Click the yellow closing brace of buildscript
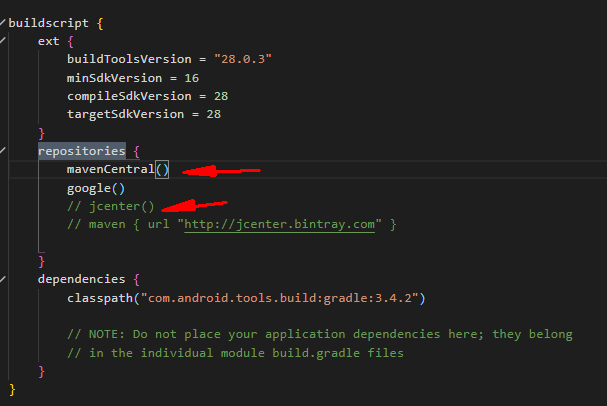The width and height of the screenshot is (607, 406). [x=12, y=389]
